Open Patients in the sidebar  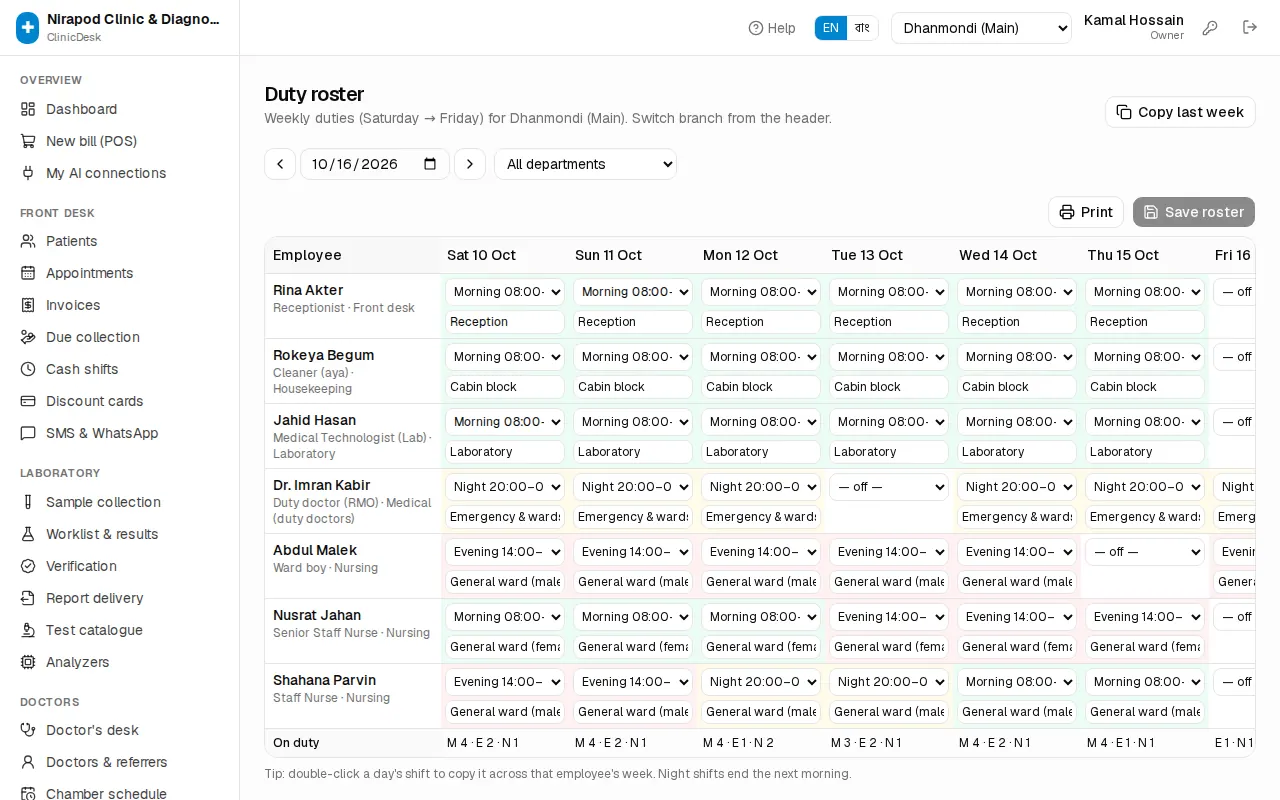pos(120,241)
